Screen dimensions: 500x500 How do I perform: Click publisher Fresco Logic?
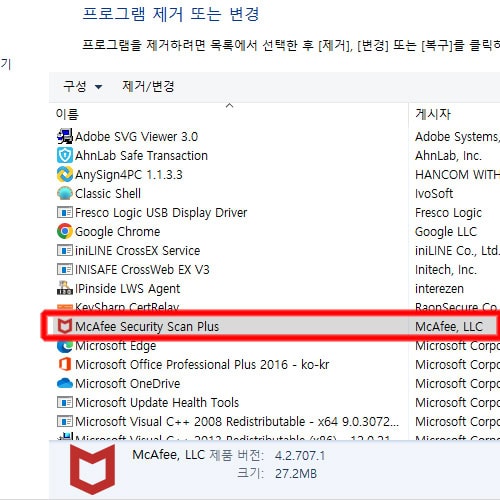click(448, 213)
